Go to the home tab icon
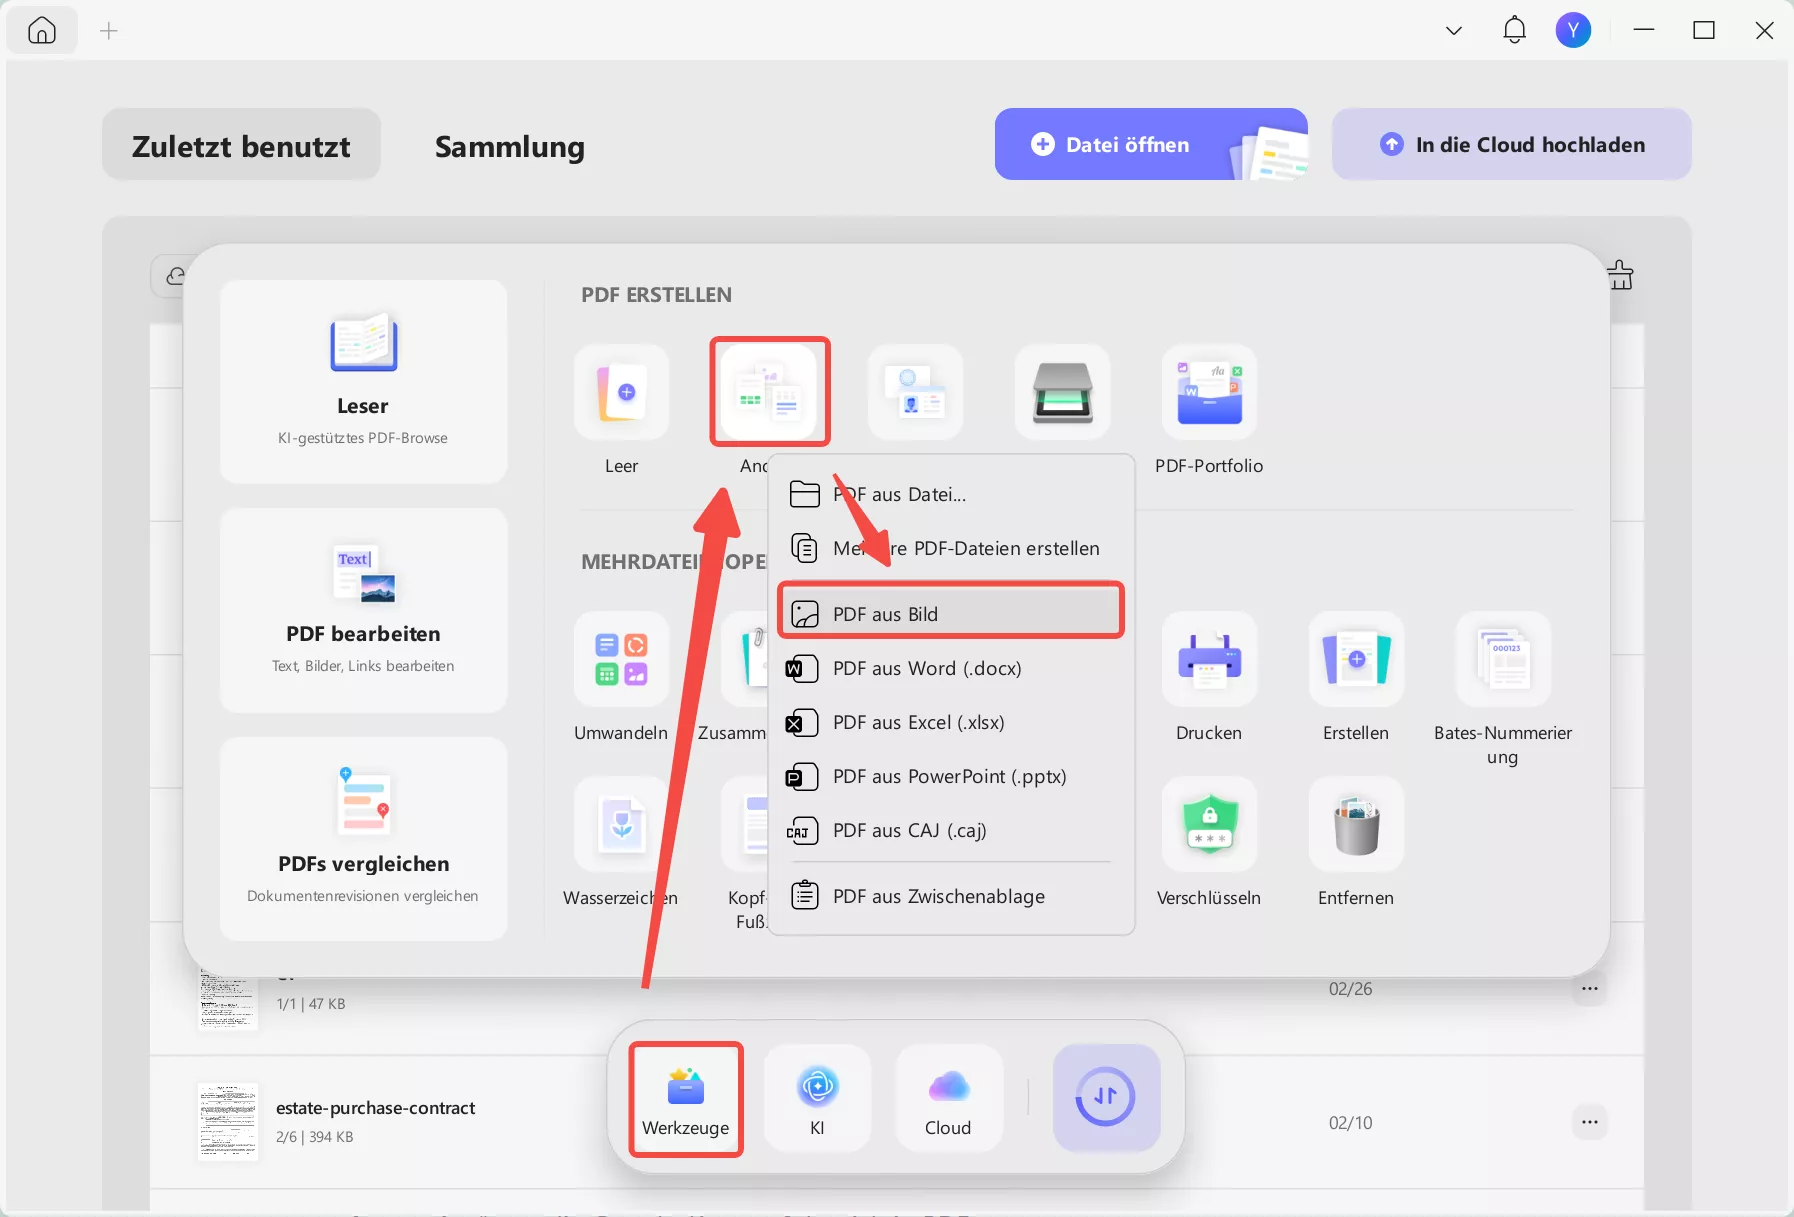The width and height of the screenshot is (1794, 1217). click(42, 31)
